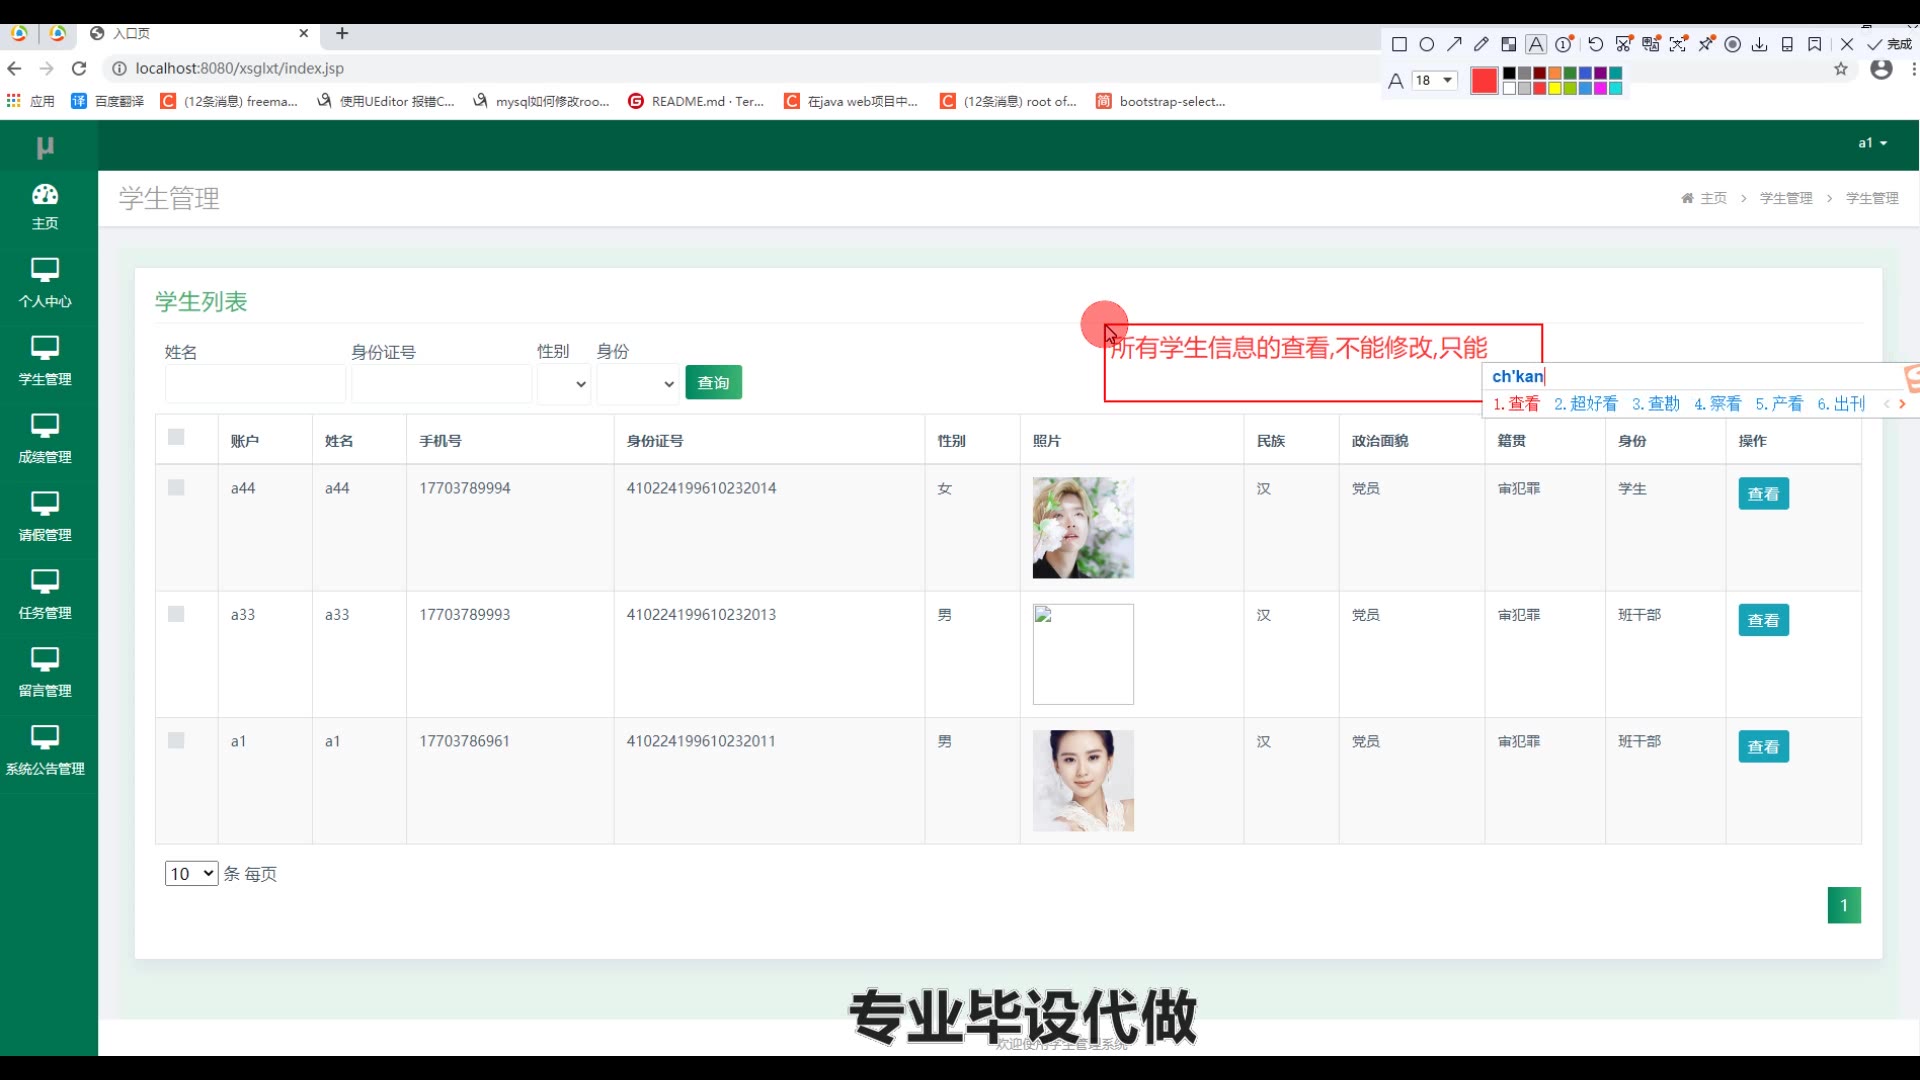Open the a1 student photo thumbnail
The height and width of the screenshot is (1080, 1920).
point(1083,781)
